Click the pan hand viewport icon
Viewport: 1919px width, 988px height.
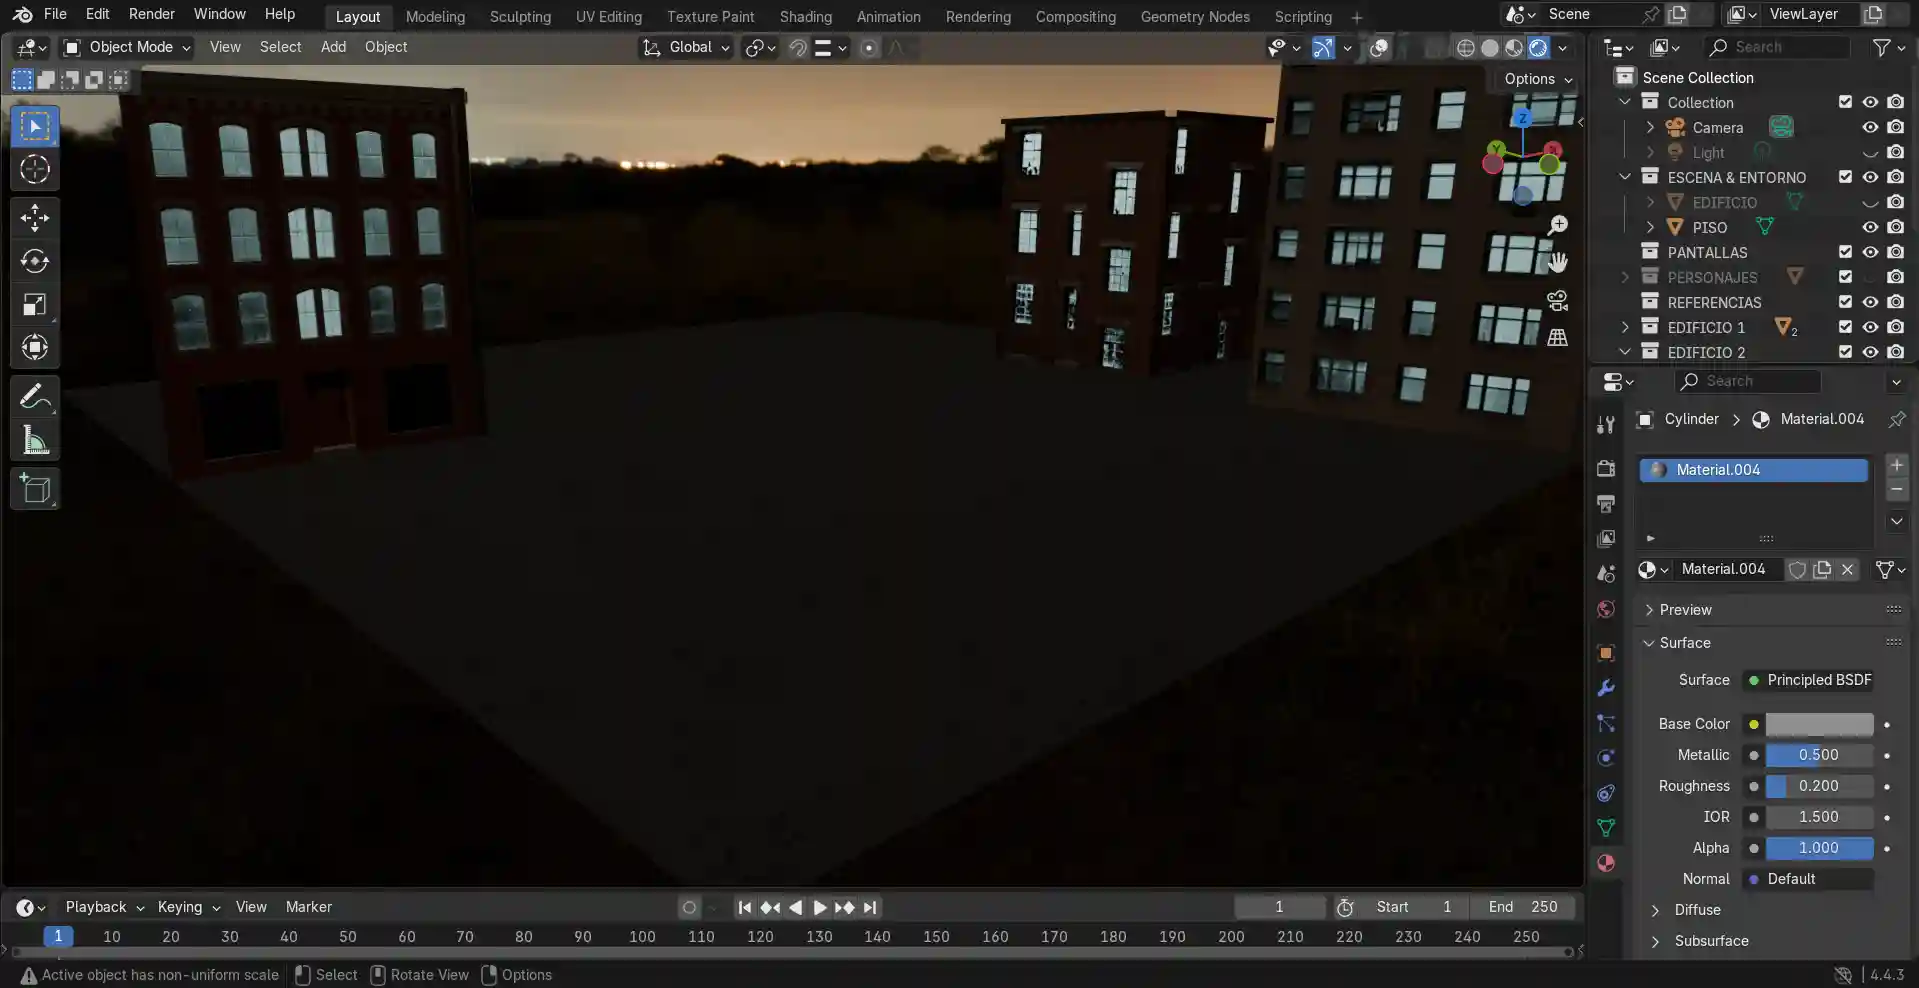tap(1557, 262)
